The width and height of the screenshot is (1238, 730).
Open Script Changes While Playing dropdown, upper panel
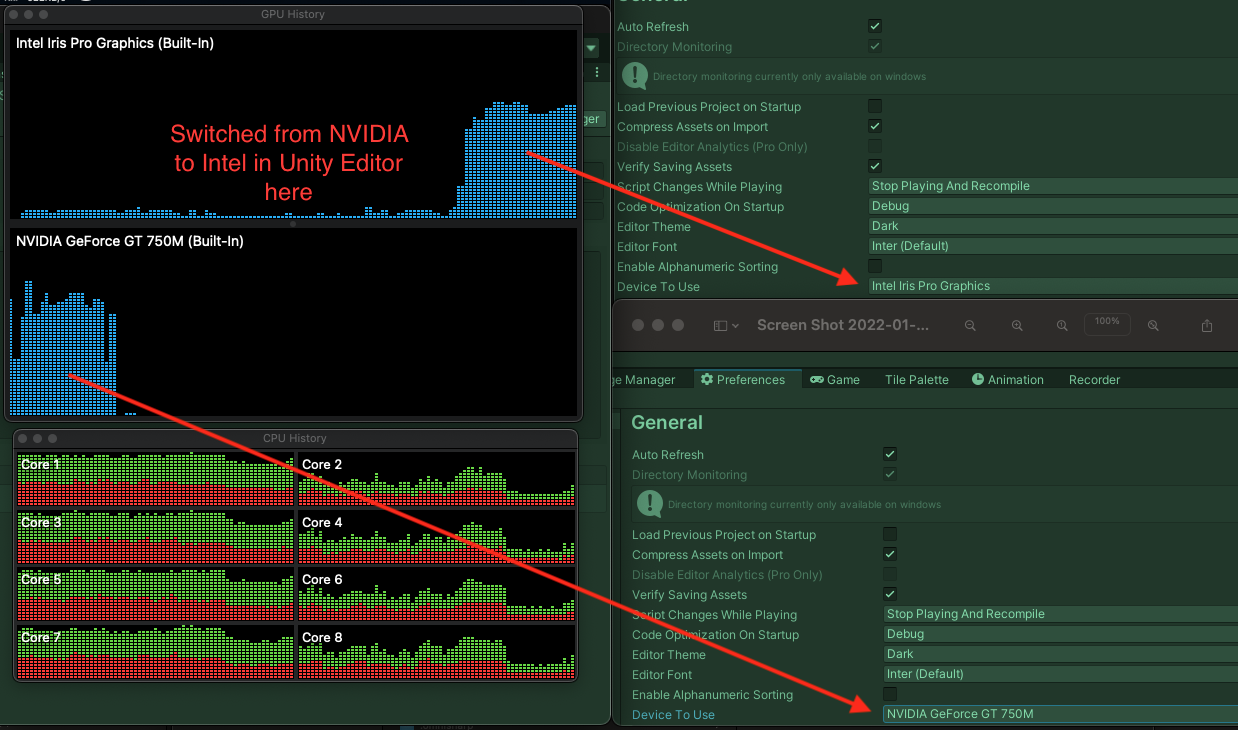(x=1053, y=186)
